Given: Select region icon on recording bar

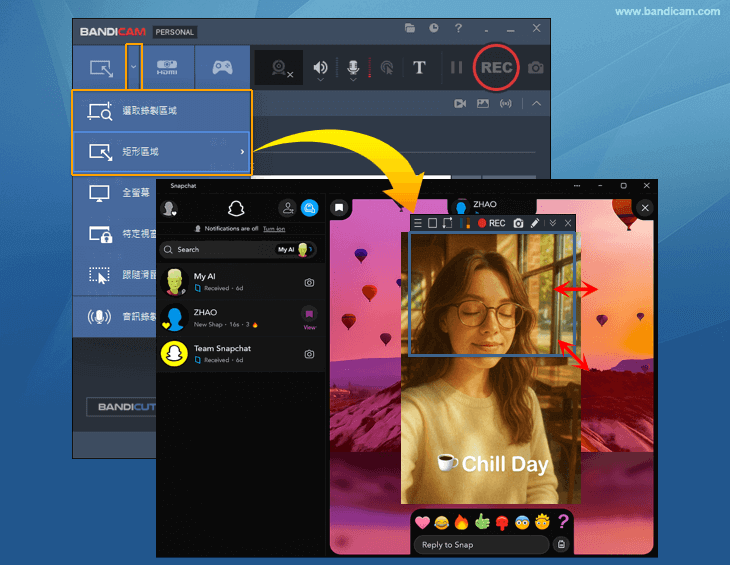Looking at the screenshot, I should (x=447, y=223).
